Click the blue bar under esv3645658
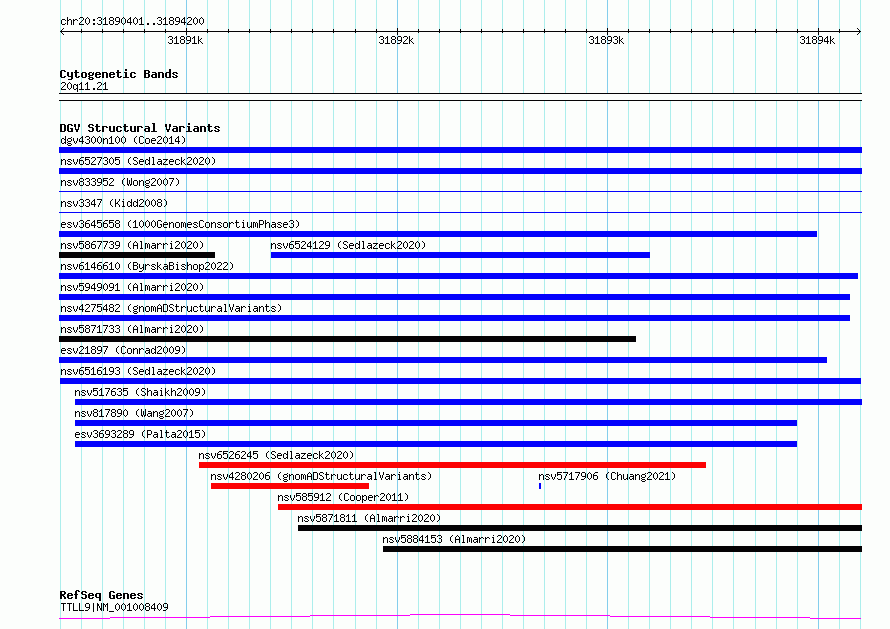Viewport: 890px width, 629px height. click(438, 234)
